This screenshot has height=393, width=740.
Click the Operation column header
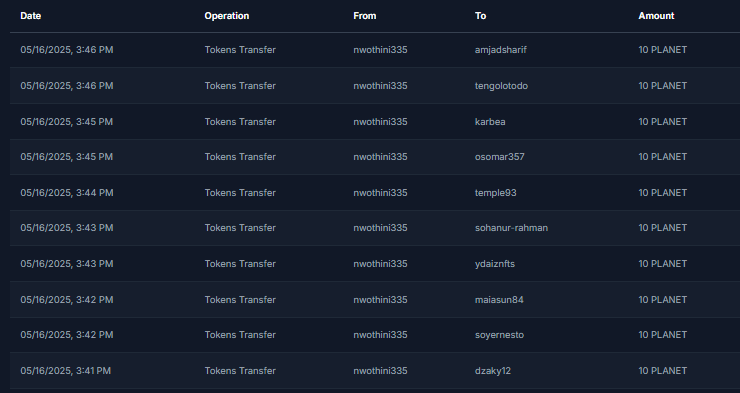click(227, 16)
